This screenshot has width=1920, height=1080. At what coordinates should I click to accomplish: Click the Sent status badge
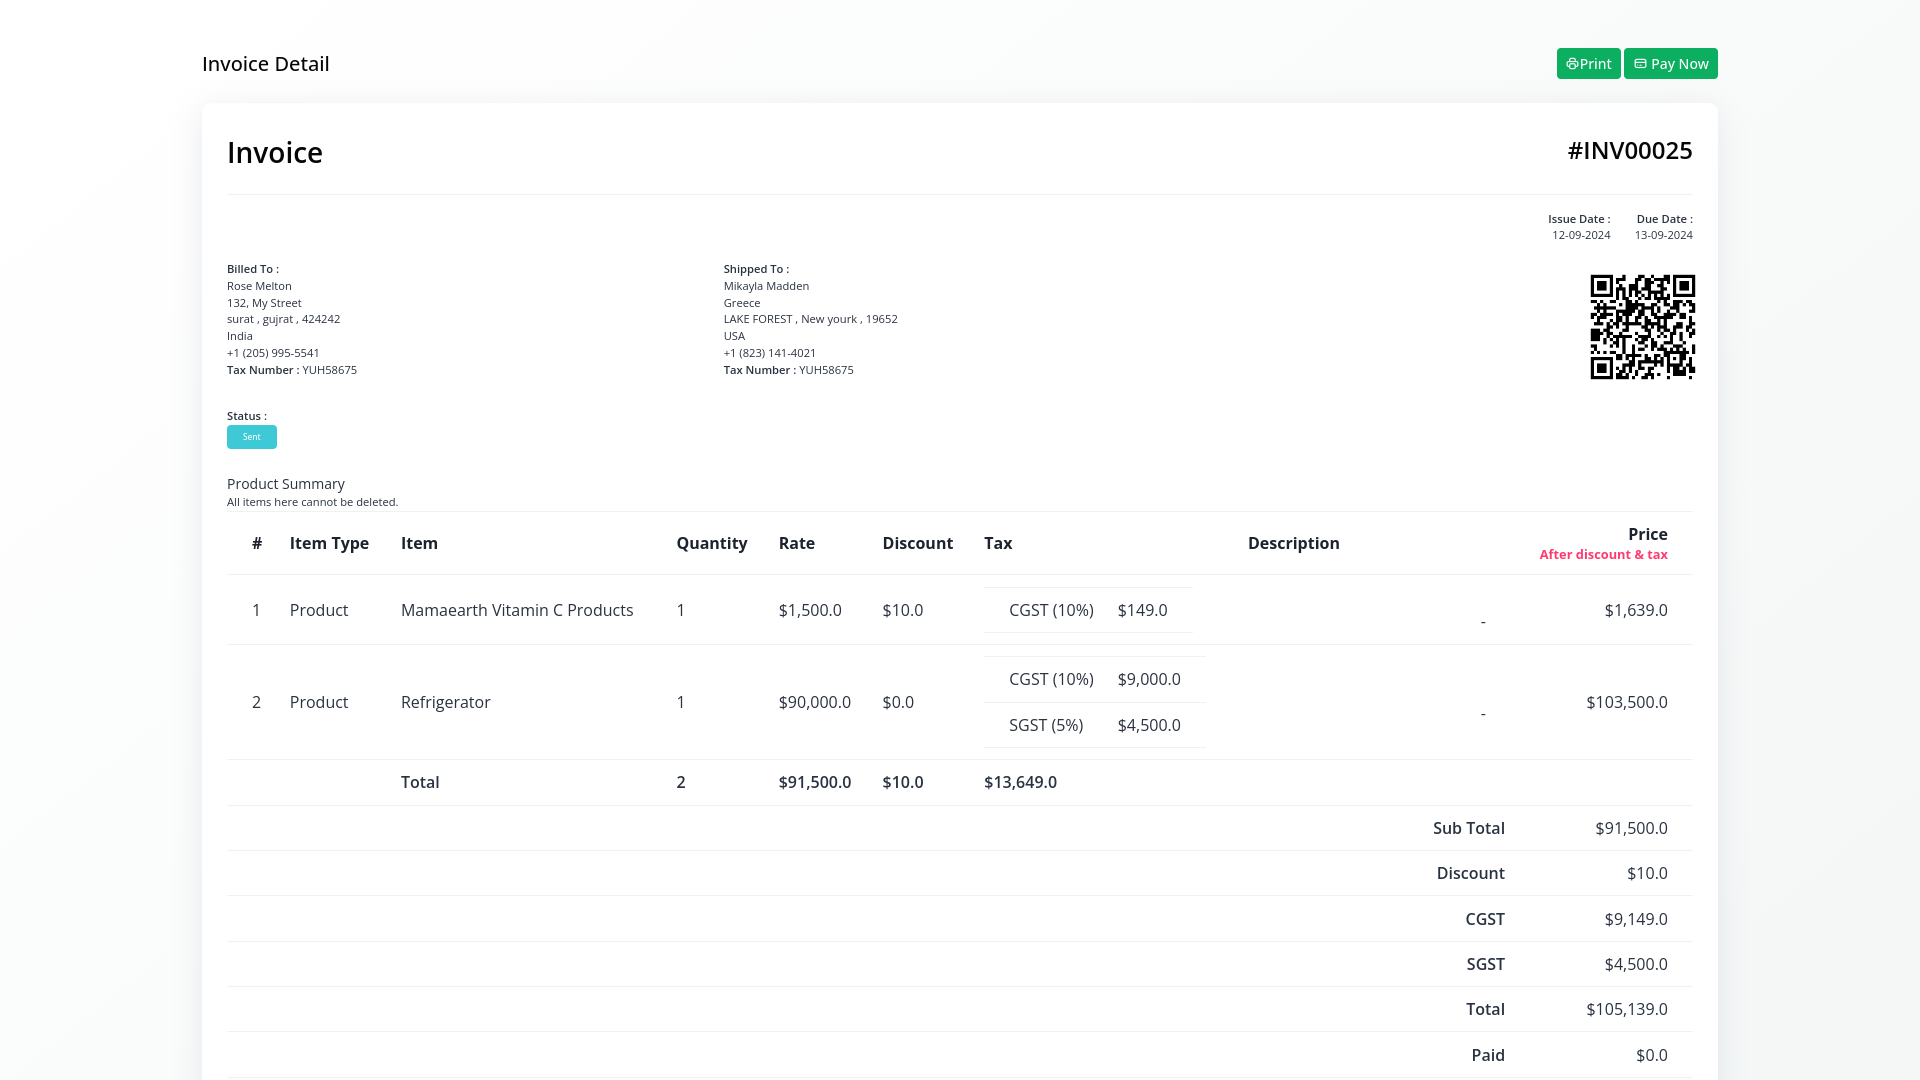252,437
